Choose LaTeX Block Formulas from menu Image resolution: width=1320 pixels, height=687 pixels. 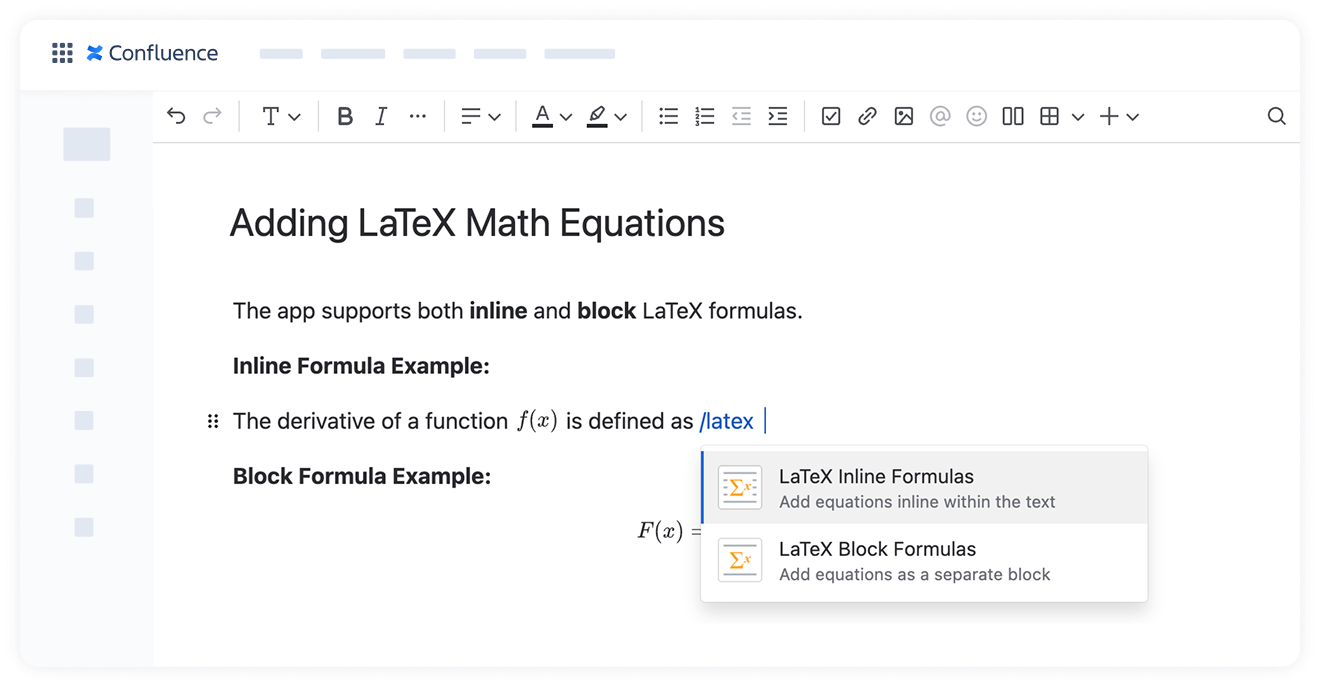pos(925,561)
